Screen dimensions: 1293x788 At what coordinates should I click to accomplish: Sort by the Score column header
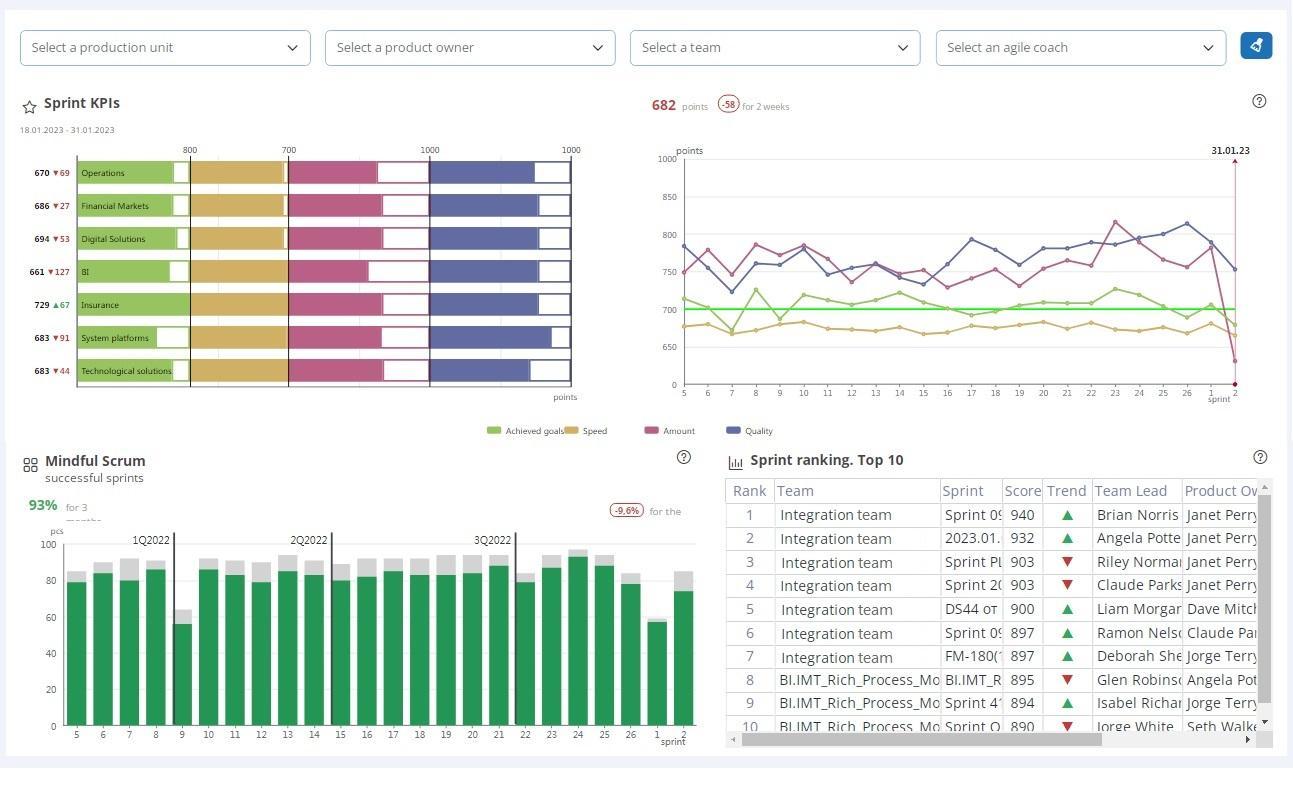tap(1022, 491)
